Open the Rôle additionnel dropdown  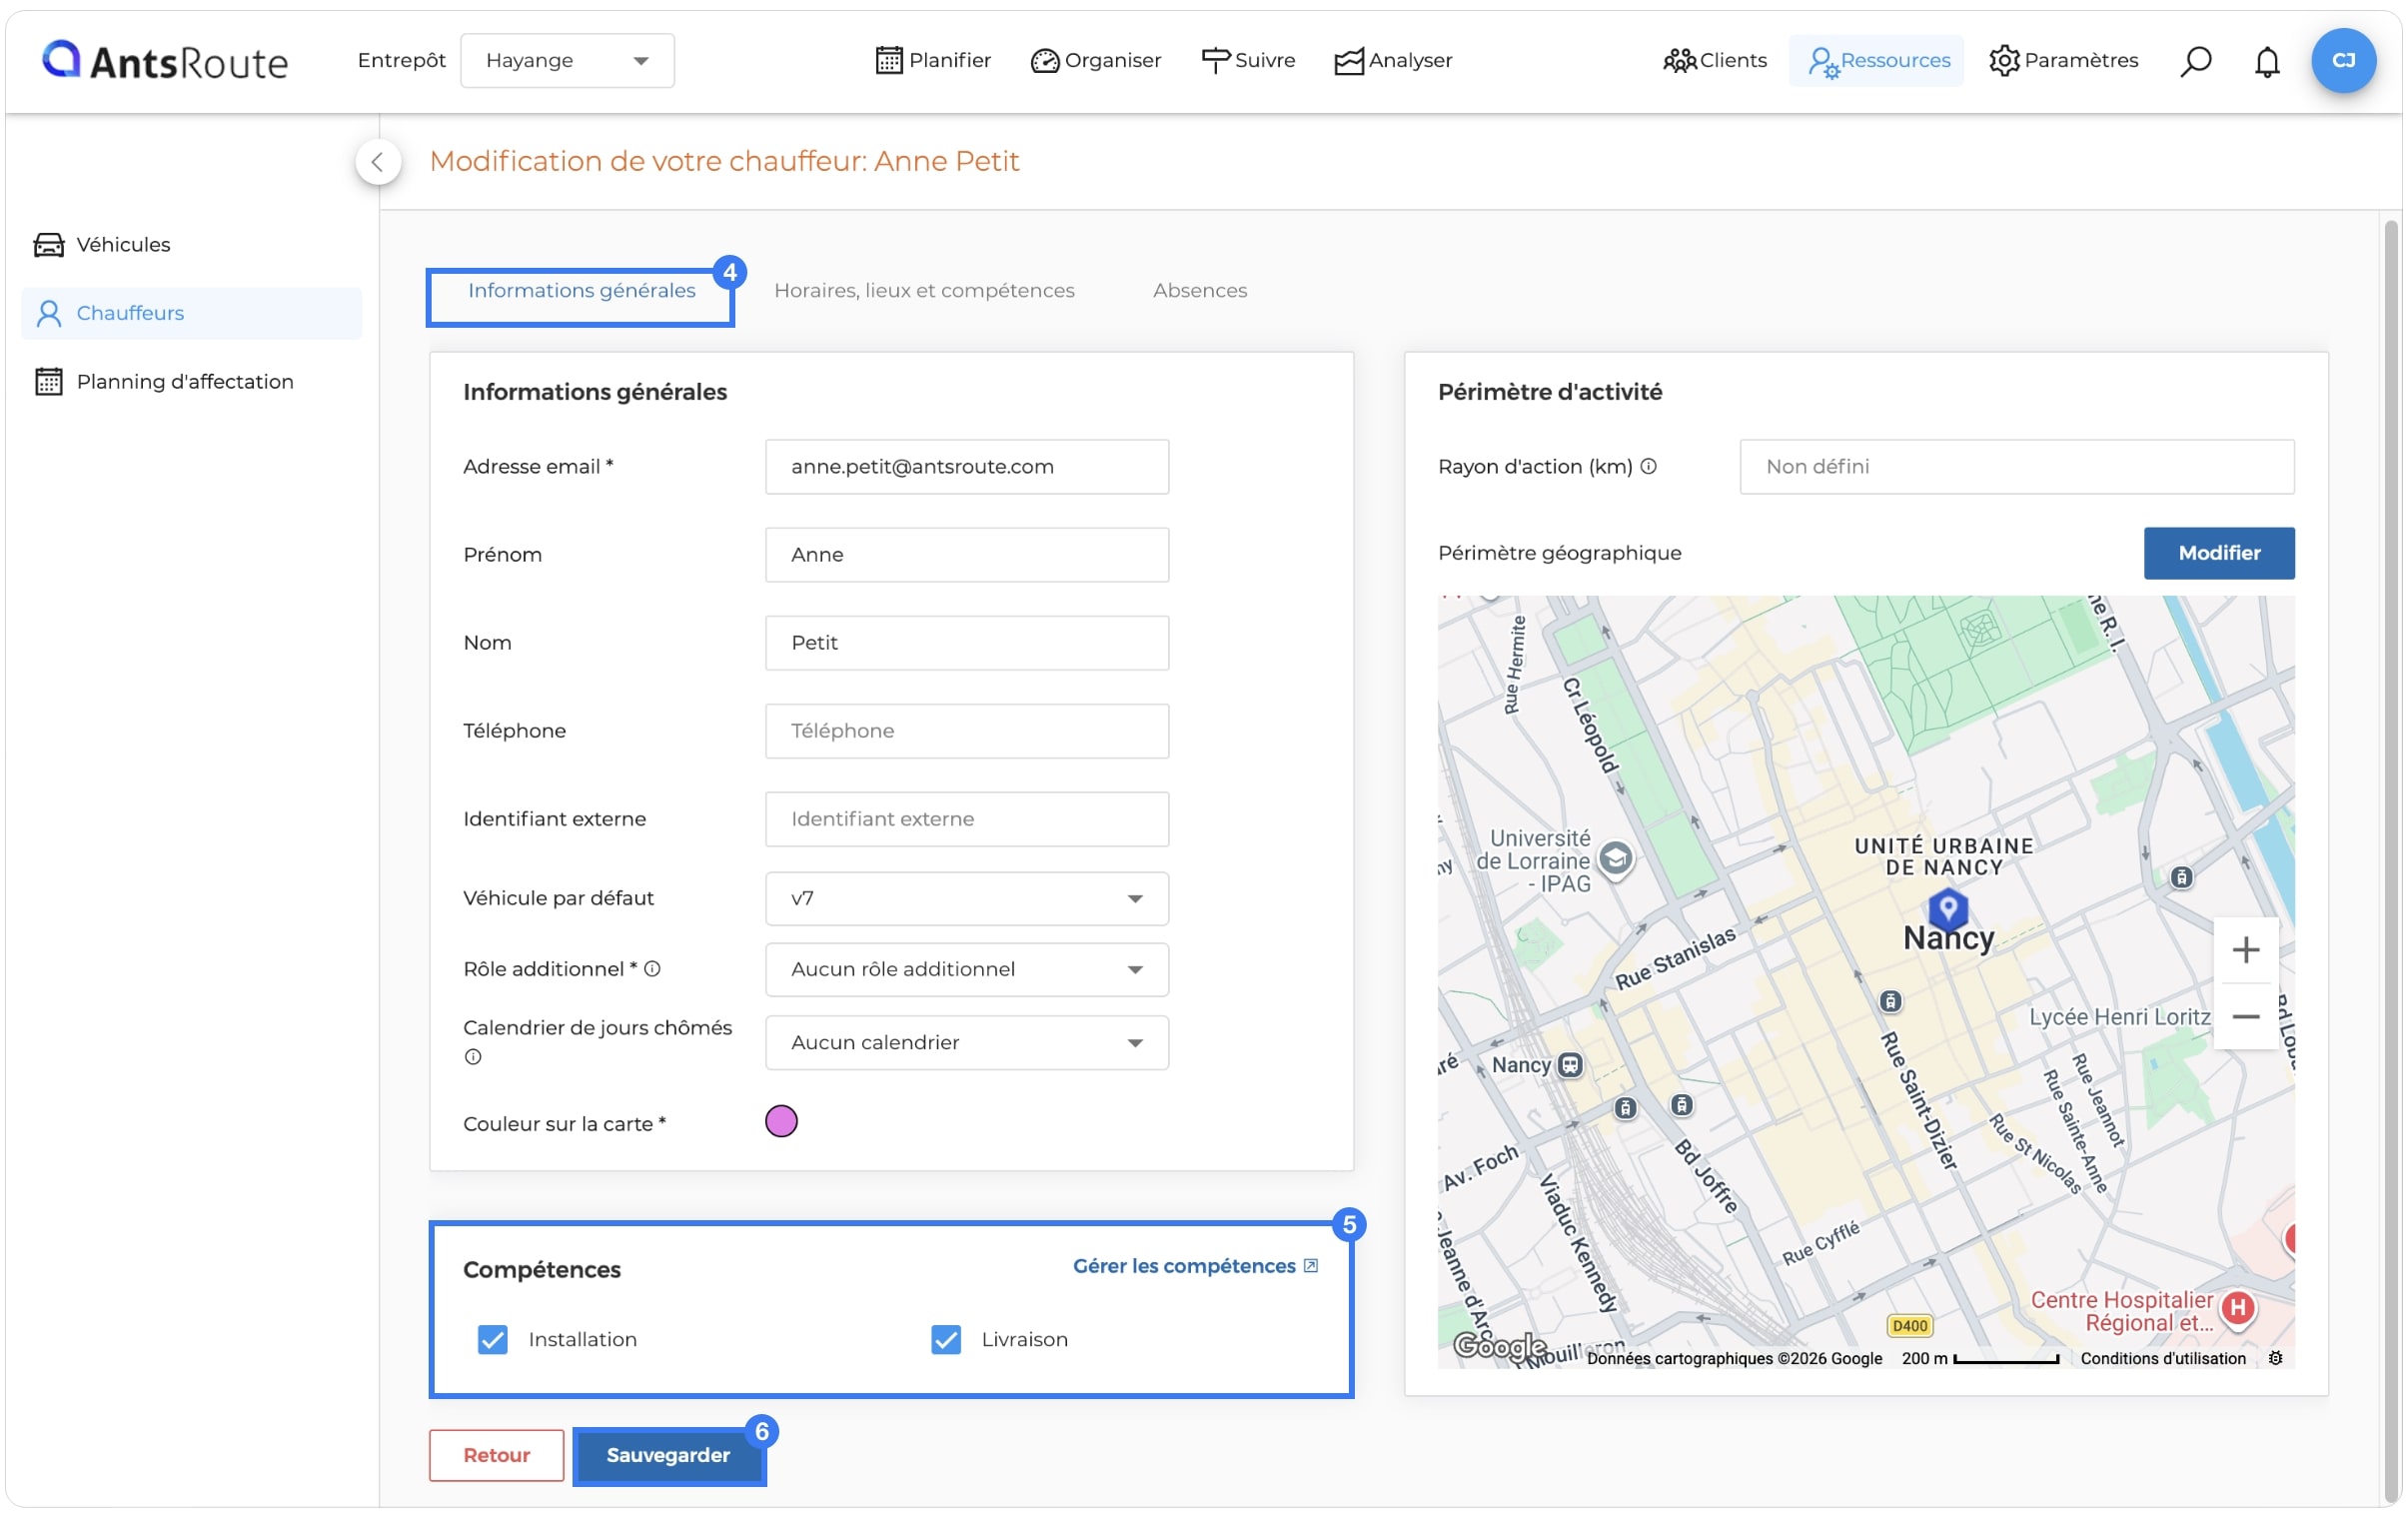967,970
